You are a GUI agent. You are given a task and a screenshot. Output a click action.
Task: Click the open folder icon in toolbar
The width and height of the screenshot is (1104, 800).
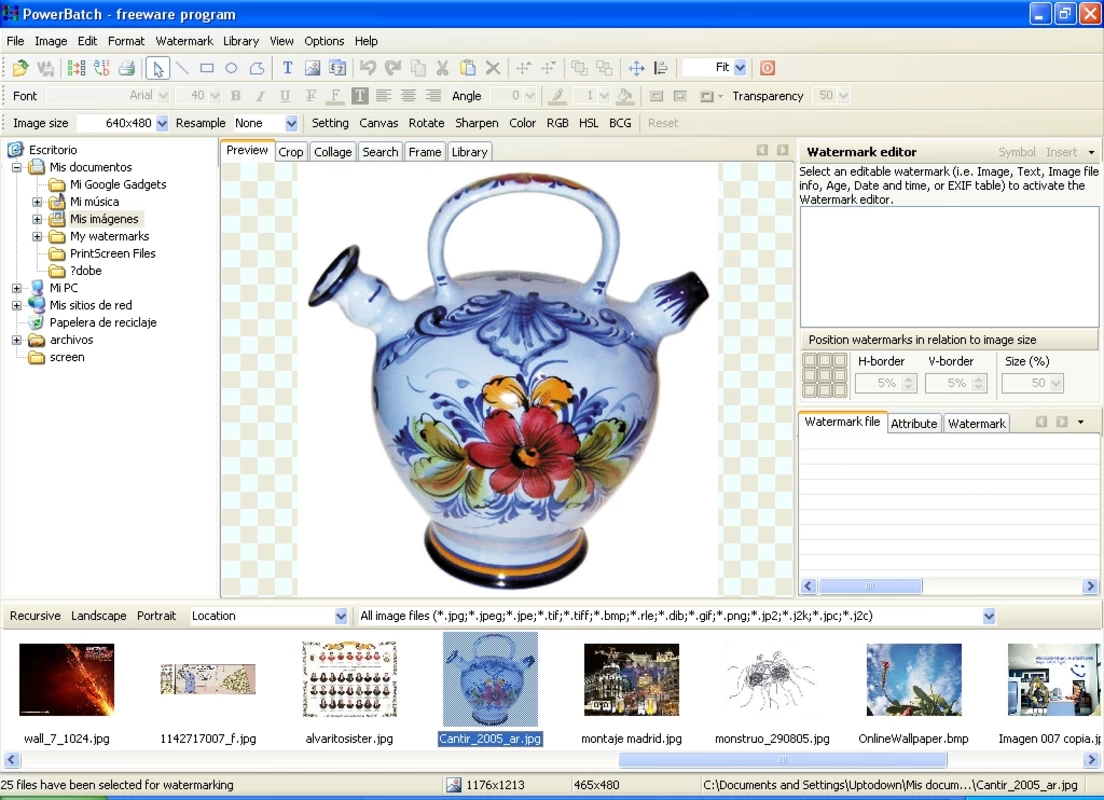tap(20, 68)
